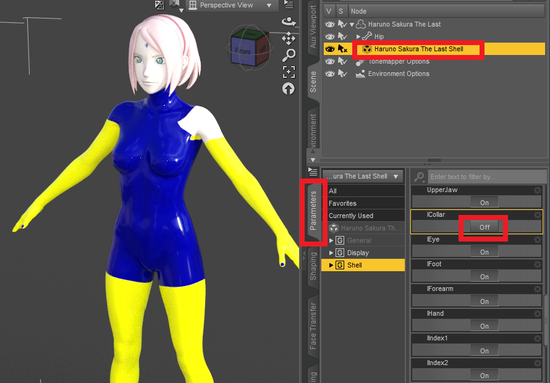This screenshot has height=383, width=550.
Task: Toggle visibility eye for Hip node
Action: click(x=329, y=36)
